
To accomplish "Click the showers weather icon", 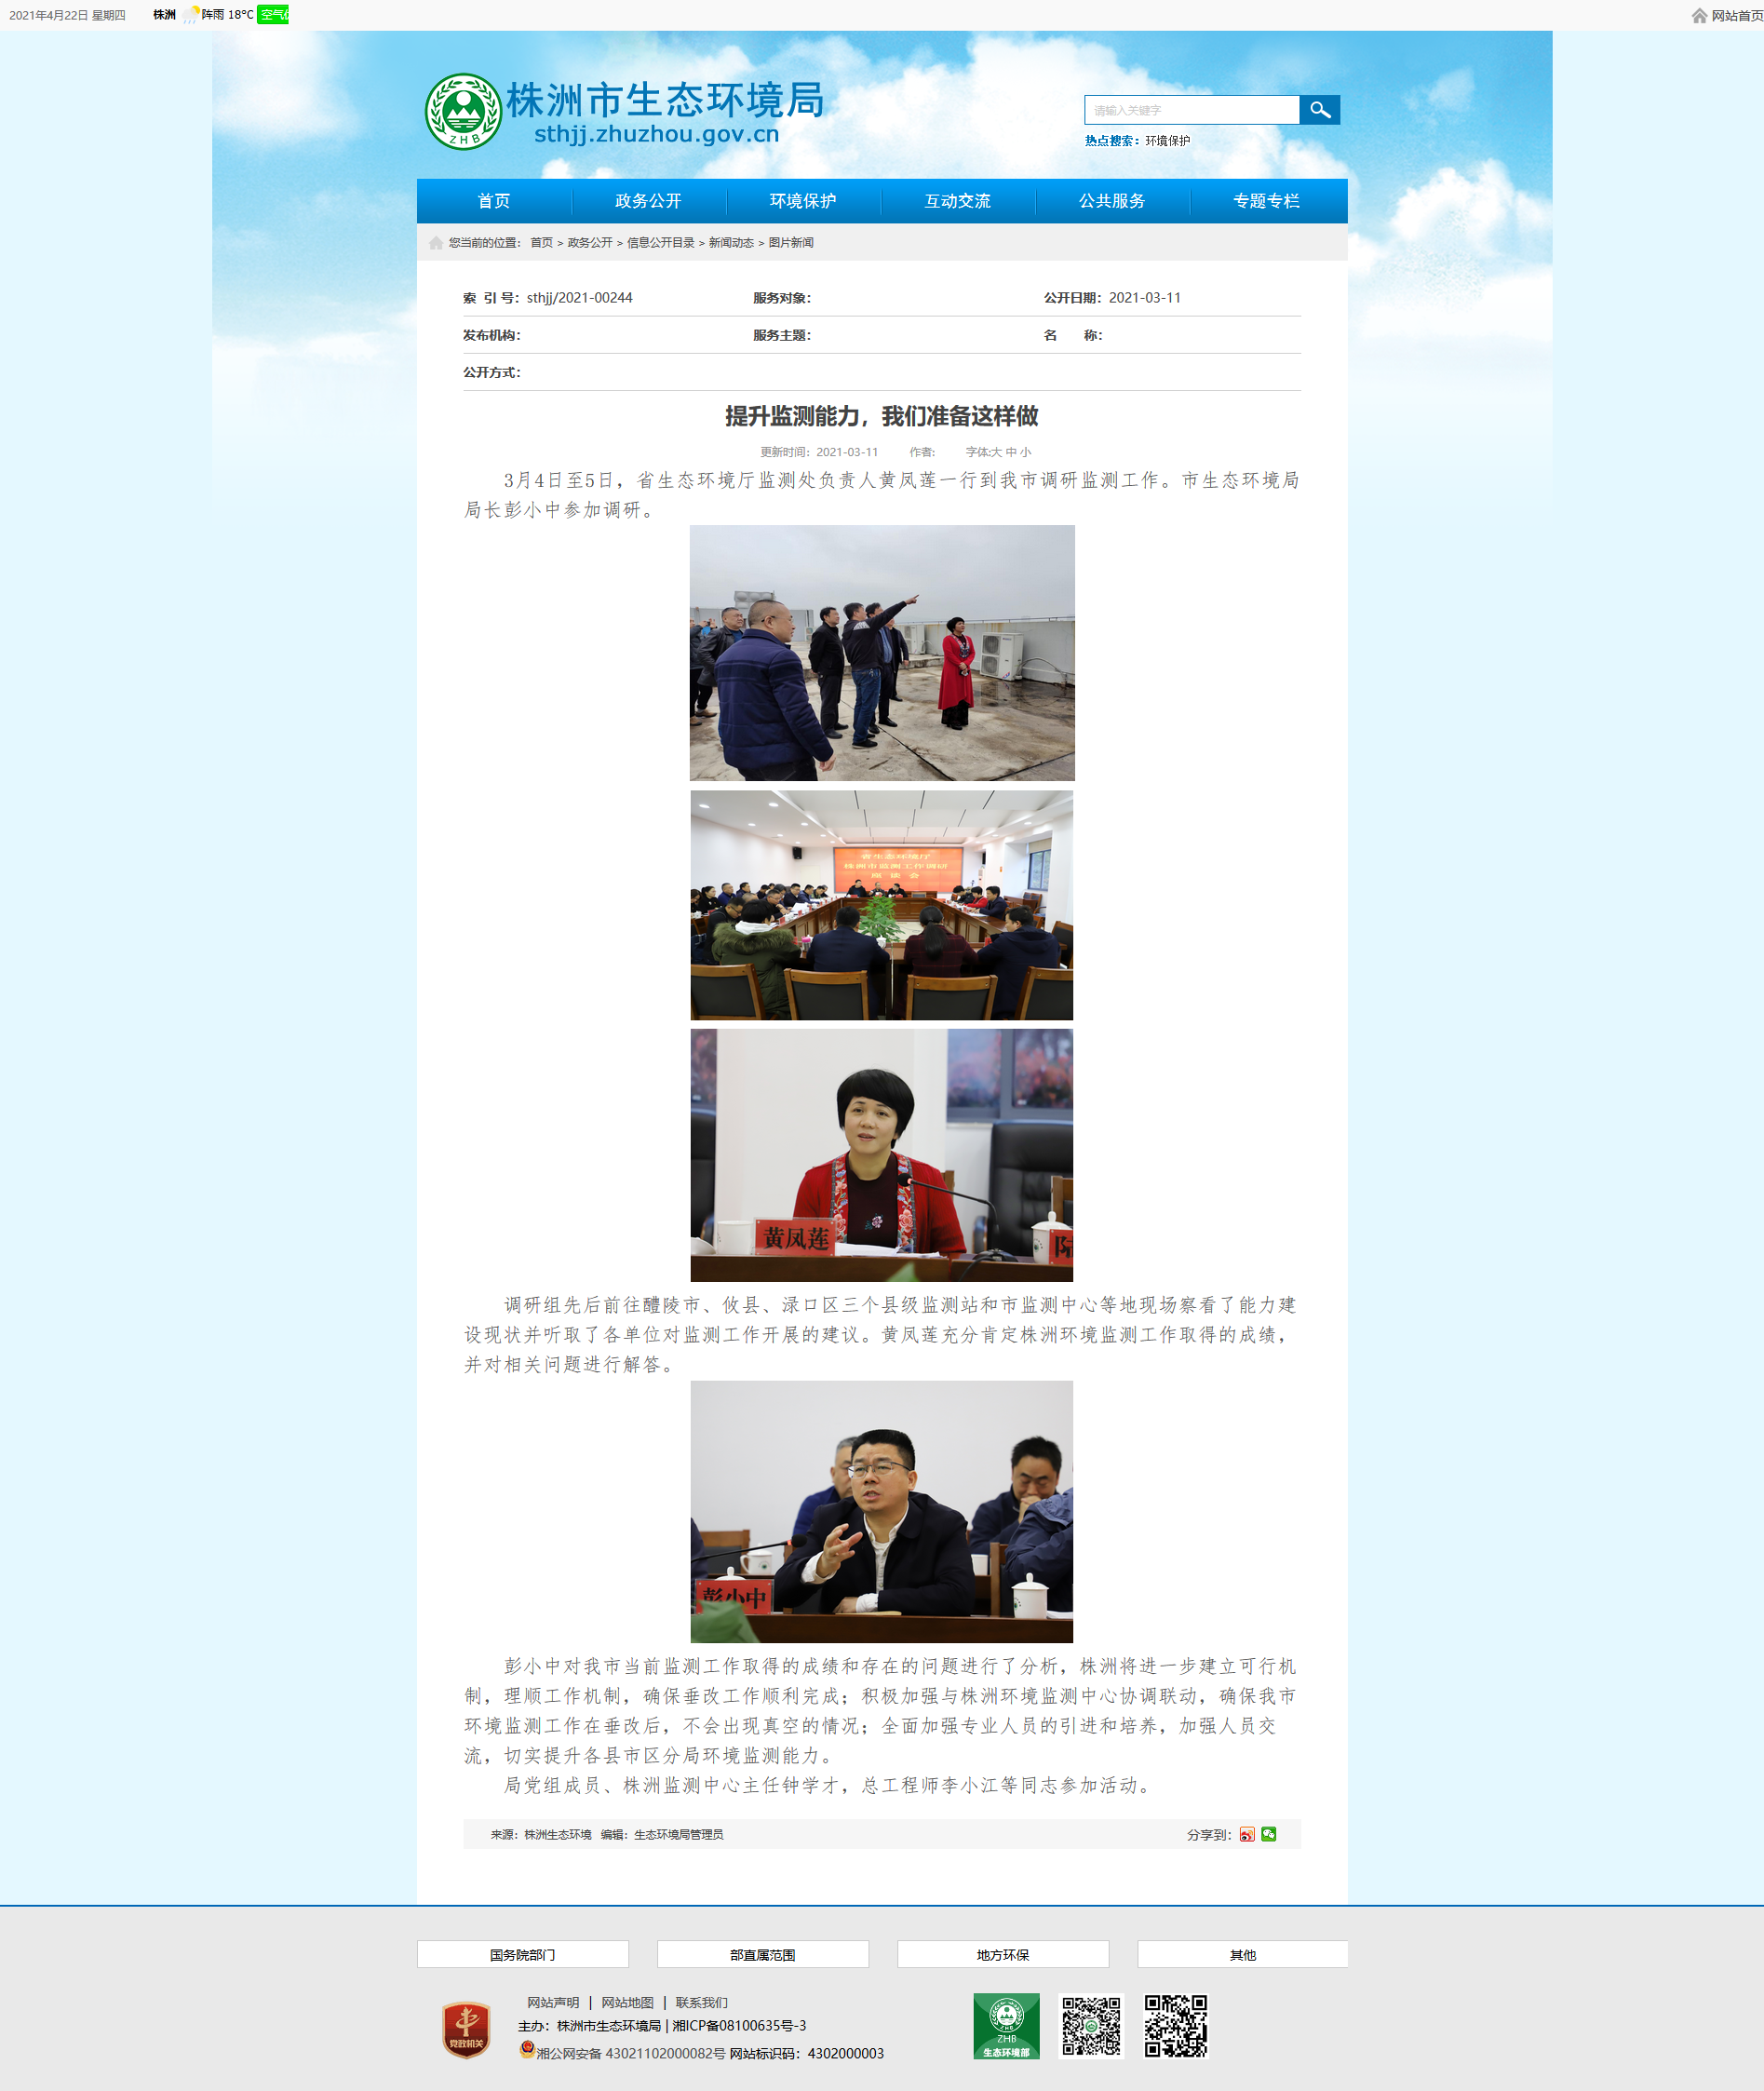I will coord(190,15).
